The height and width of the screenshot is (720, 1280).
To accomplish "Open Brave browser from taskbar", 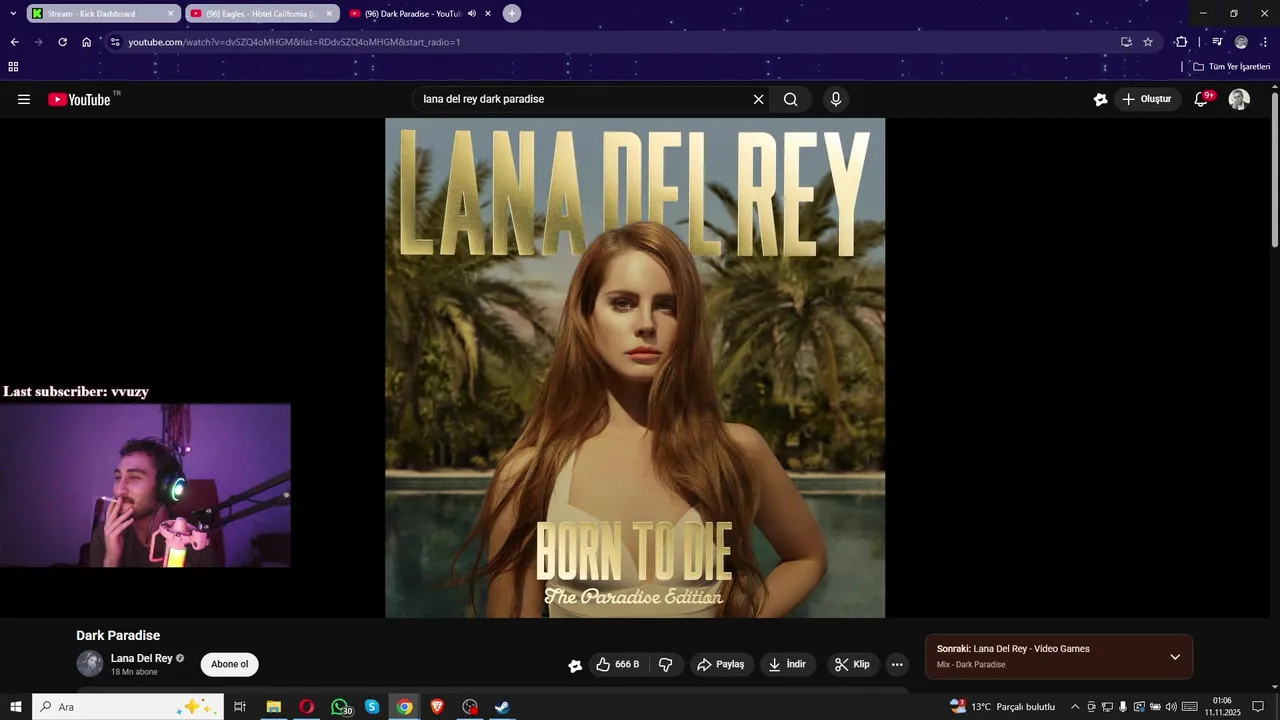I will (437, 707).
